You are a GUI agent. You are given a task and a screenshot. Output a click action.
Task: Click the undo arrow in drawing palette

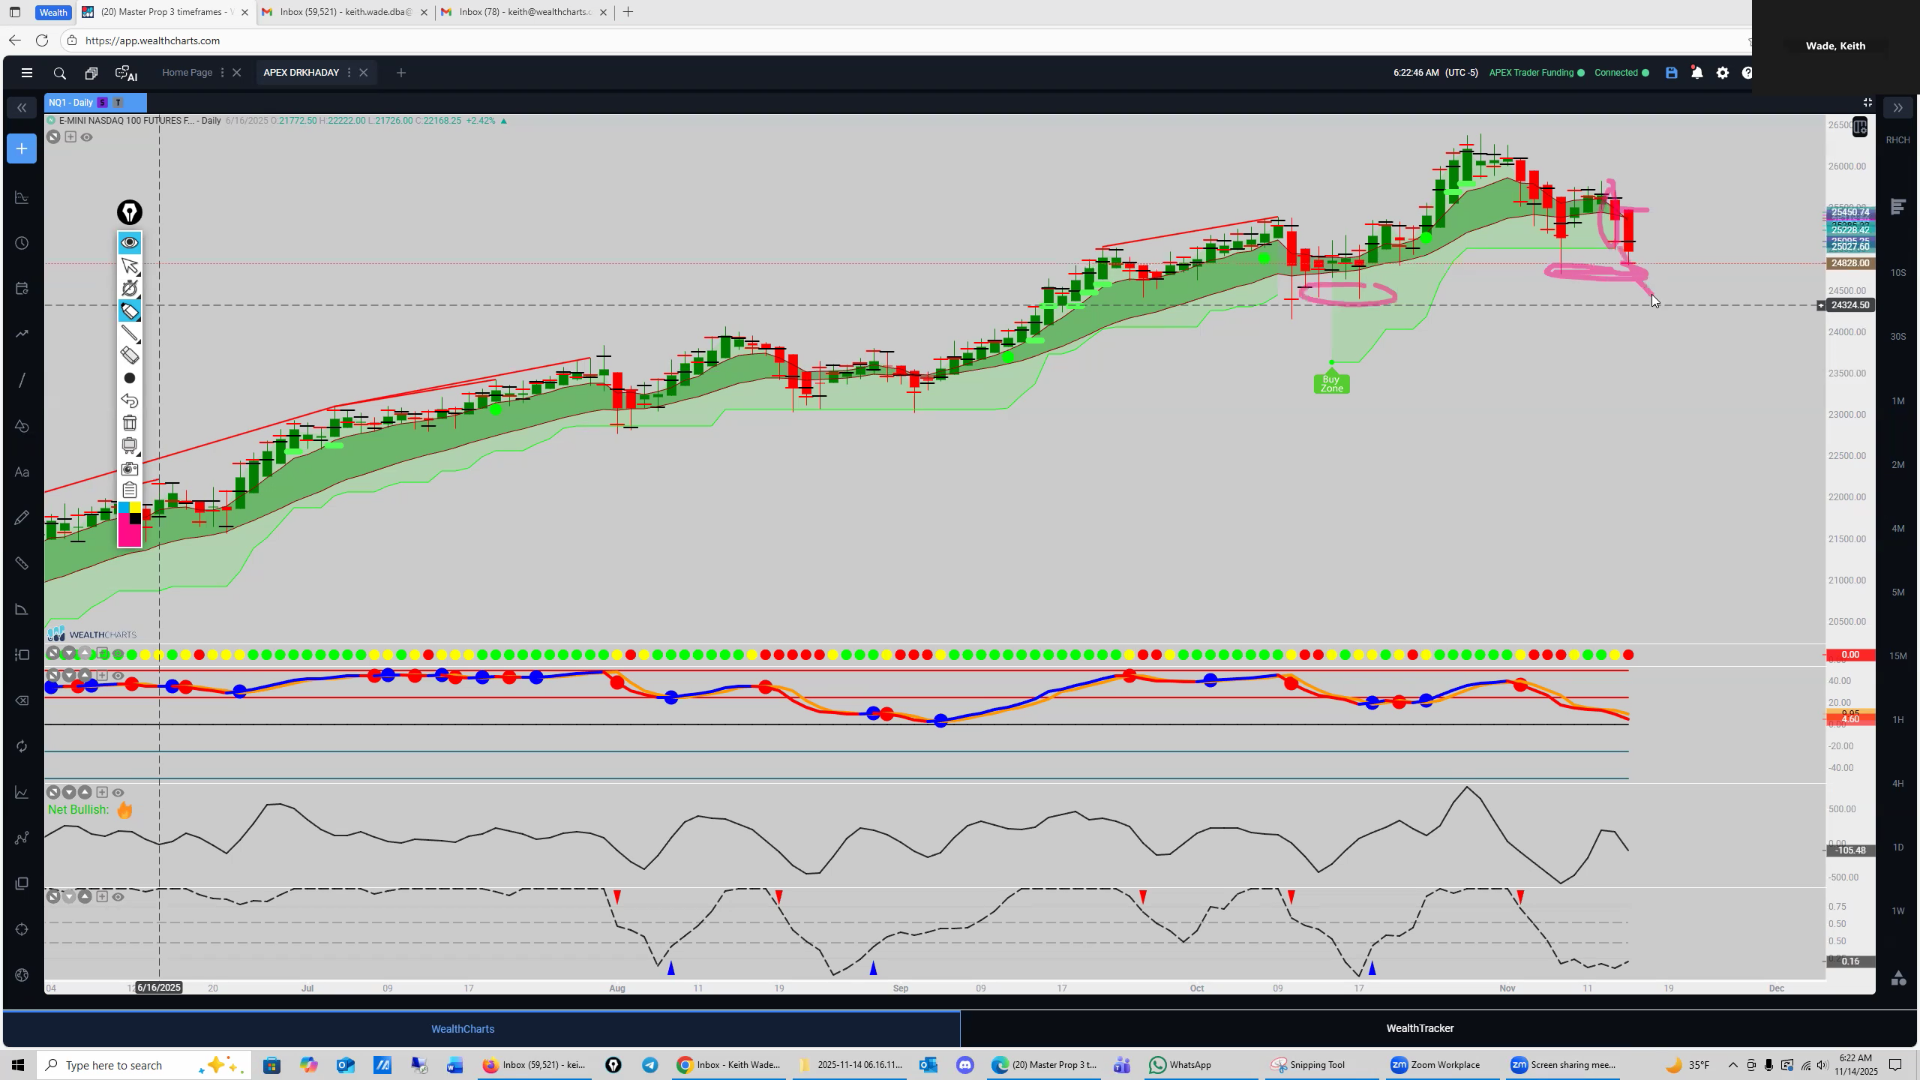click(130, 400)
